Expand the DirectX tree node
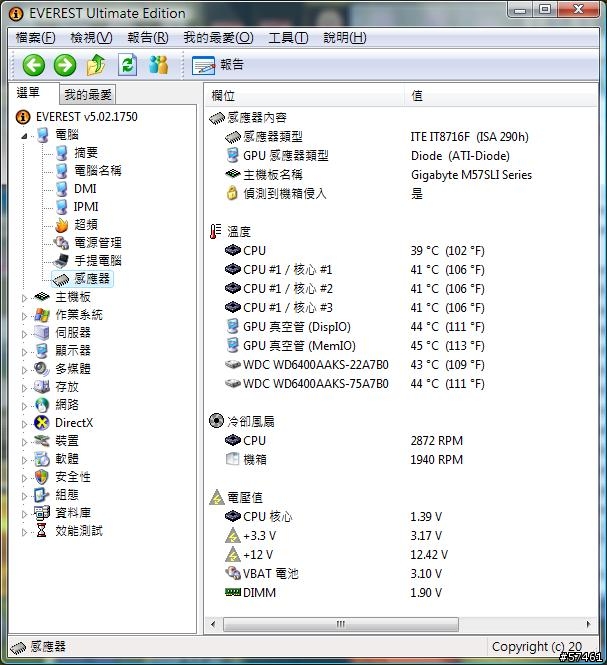 click(x=24, y=424)
